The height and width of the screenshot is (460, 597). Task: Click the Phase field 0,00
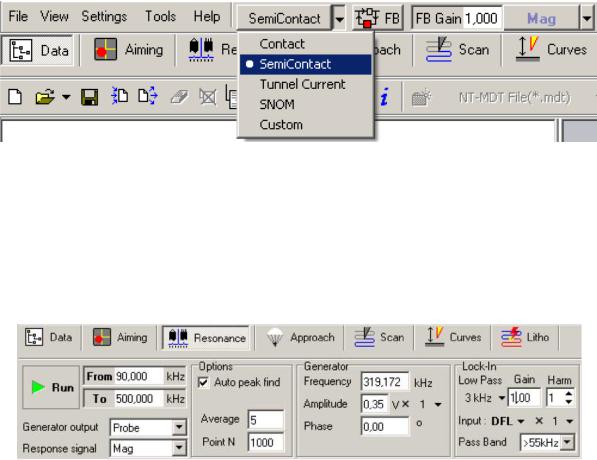(385, 426)
